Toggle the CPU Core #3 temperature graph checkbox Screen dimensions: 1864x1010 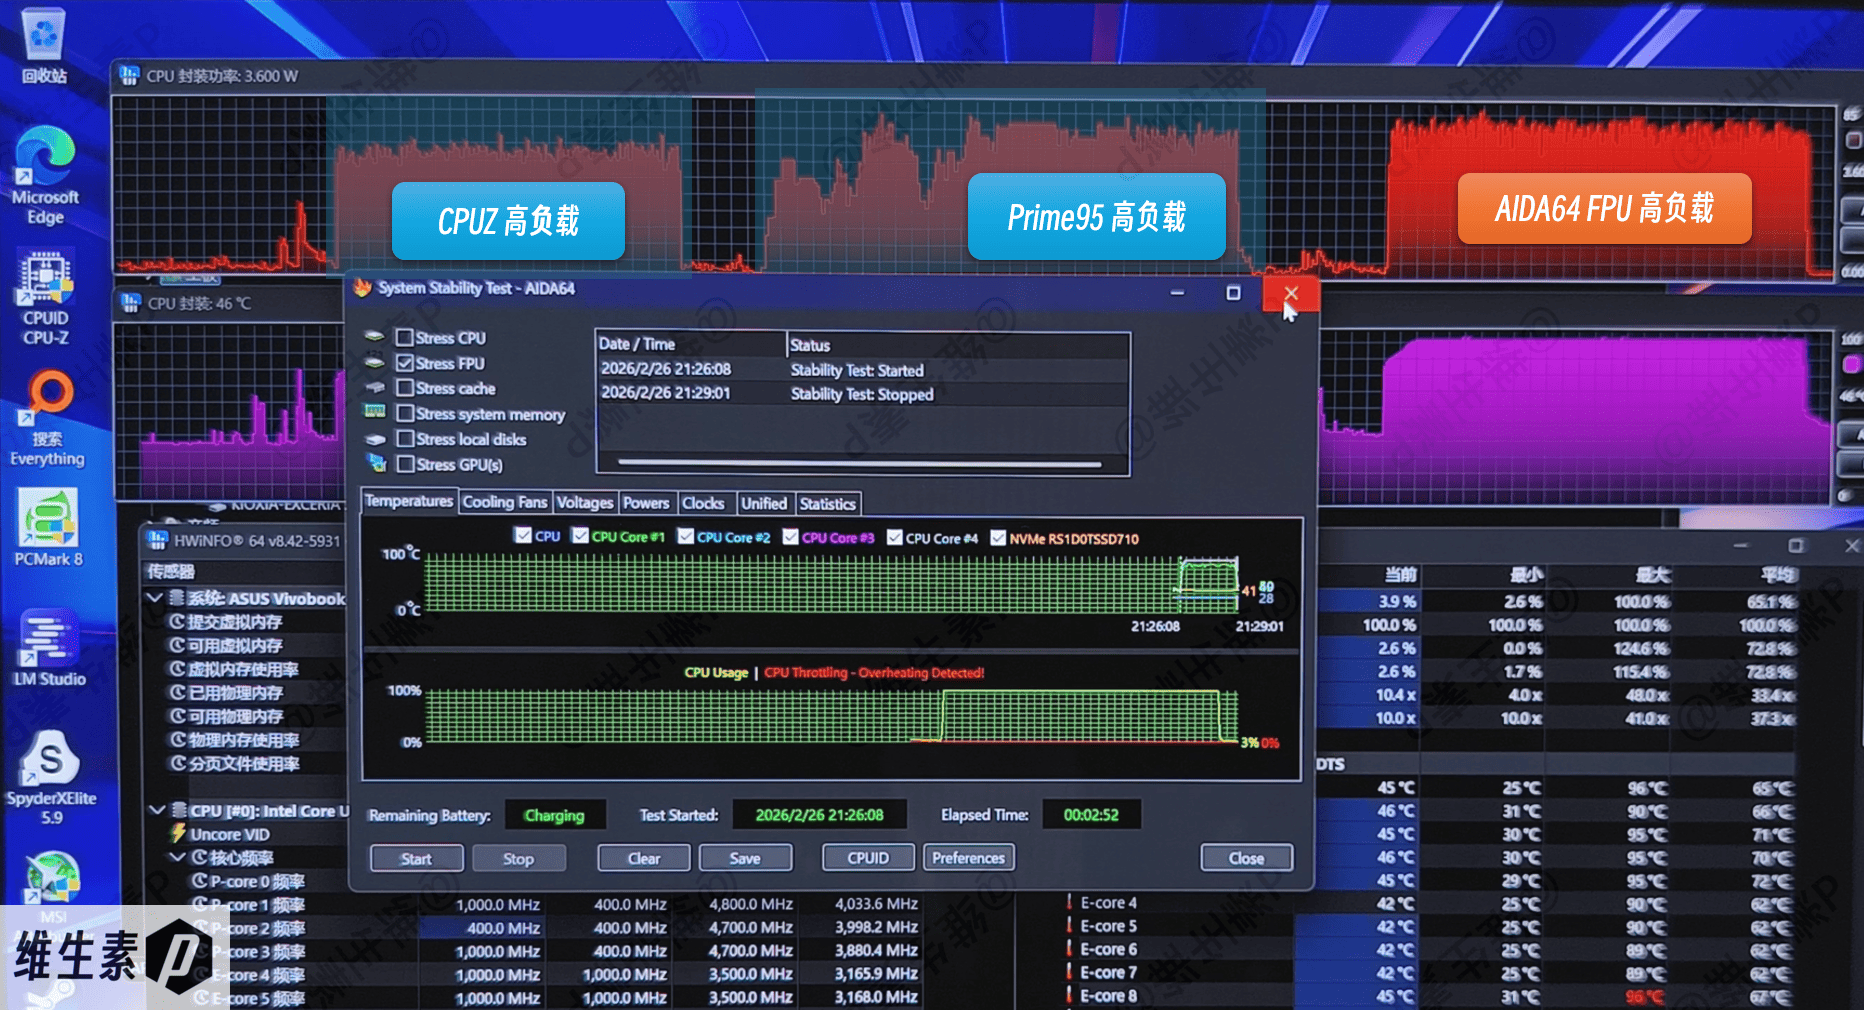(790, 537)
